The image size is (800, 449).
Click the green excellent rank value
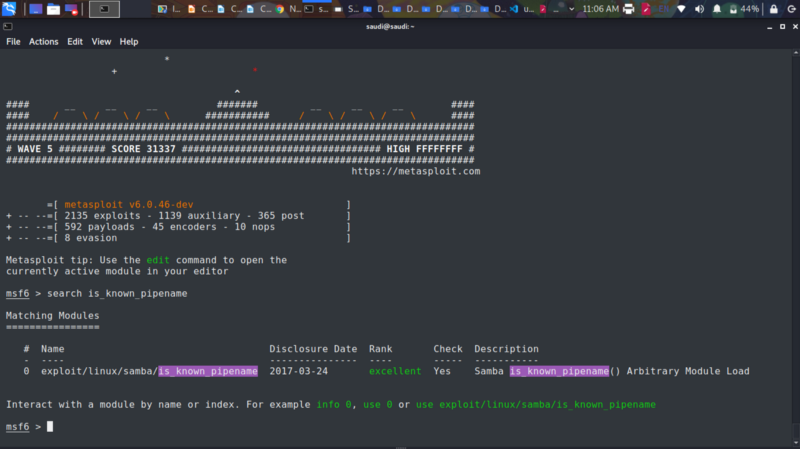click(x=395, y=371)
